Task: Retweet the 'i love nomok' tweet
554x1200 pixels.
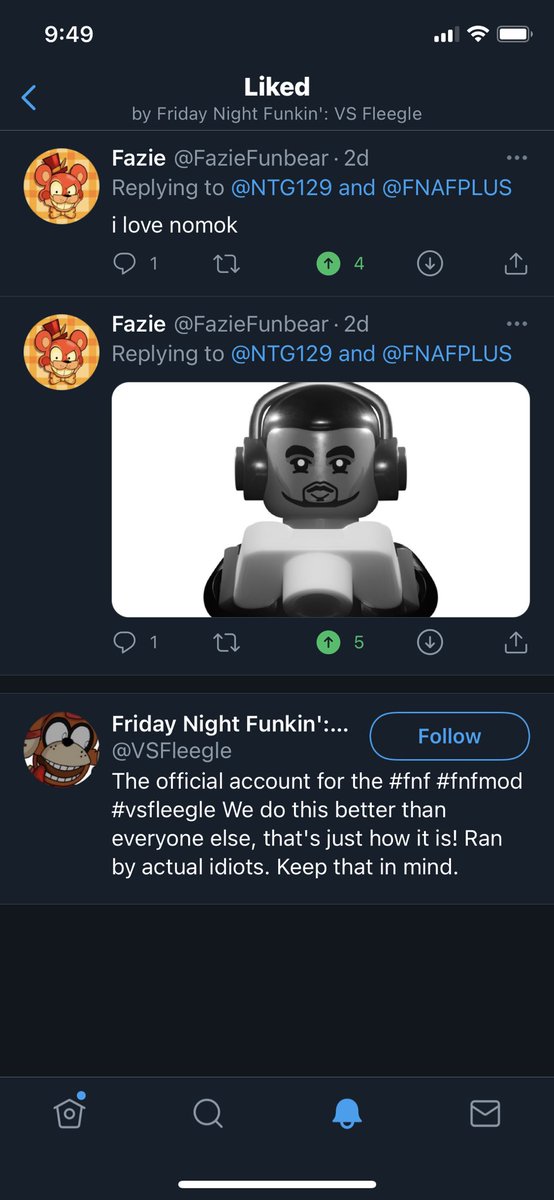Action: [228, 264]
